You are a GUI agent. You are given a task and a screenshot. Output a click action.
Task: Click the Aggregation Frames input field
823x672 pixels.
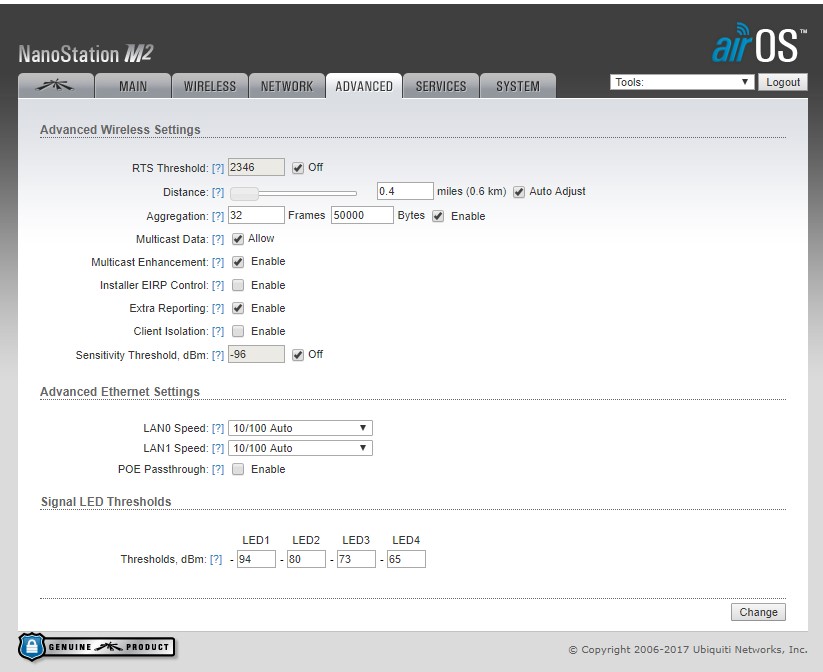pyautogui.click(x=256, y=215)
